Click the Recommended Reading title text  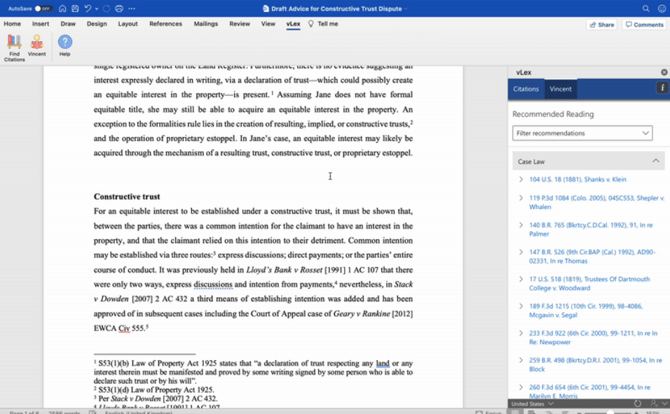pos(553,114)
